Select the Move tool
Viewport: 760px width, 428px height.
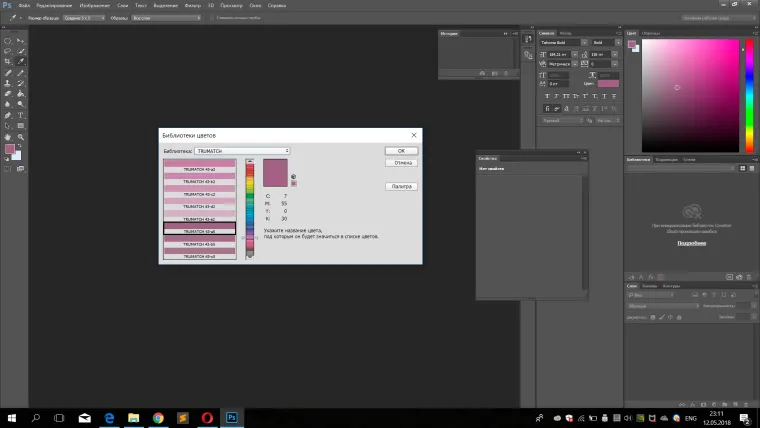(x=21, y=40)
